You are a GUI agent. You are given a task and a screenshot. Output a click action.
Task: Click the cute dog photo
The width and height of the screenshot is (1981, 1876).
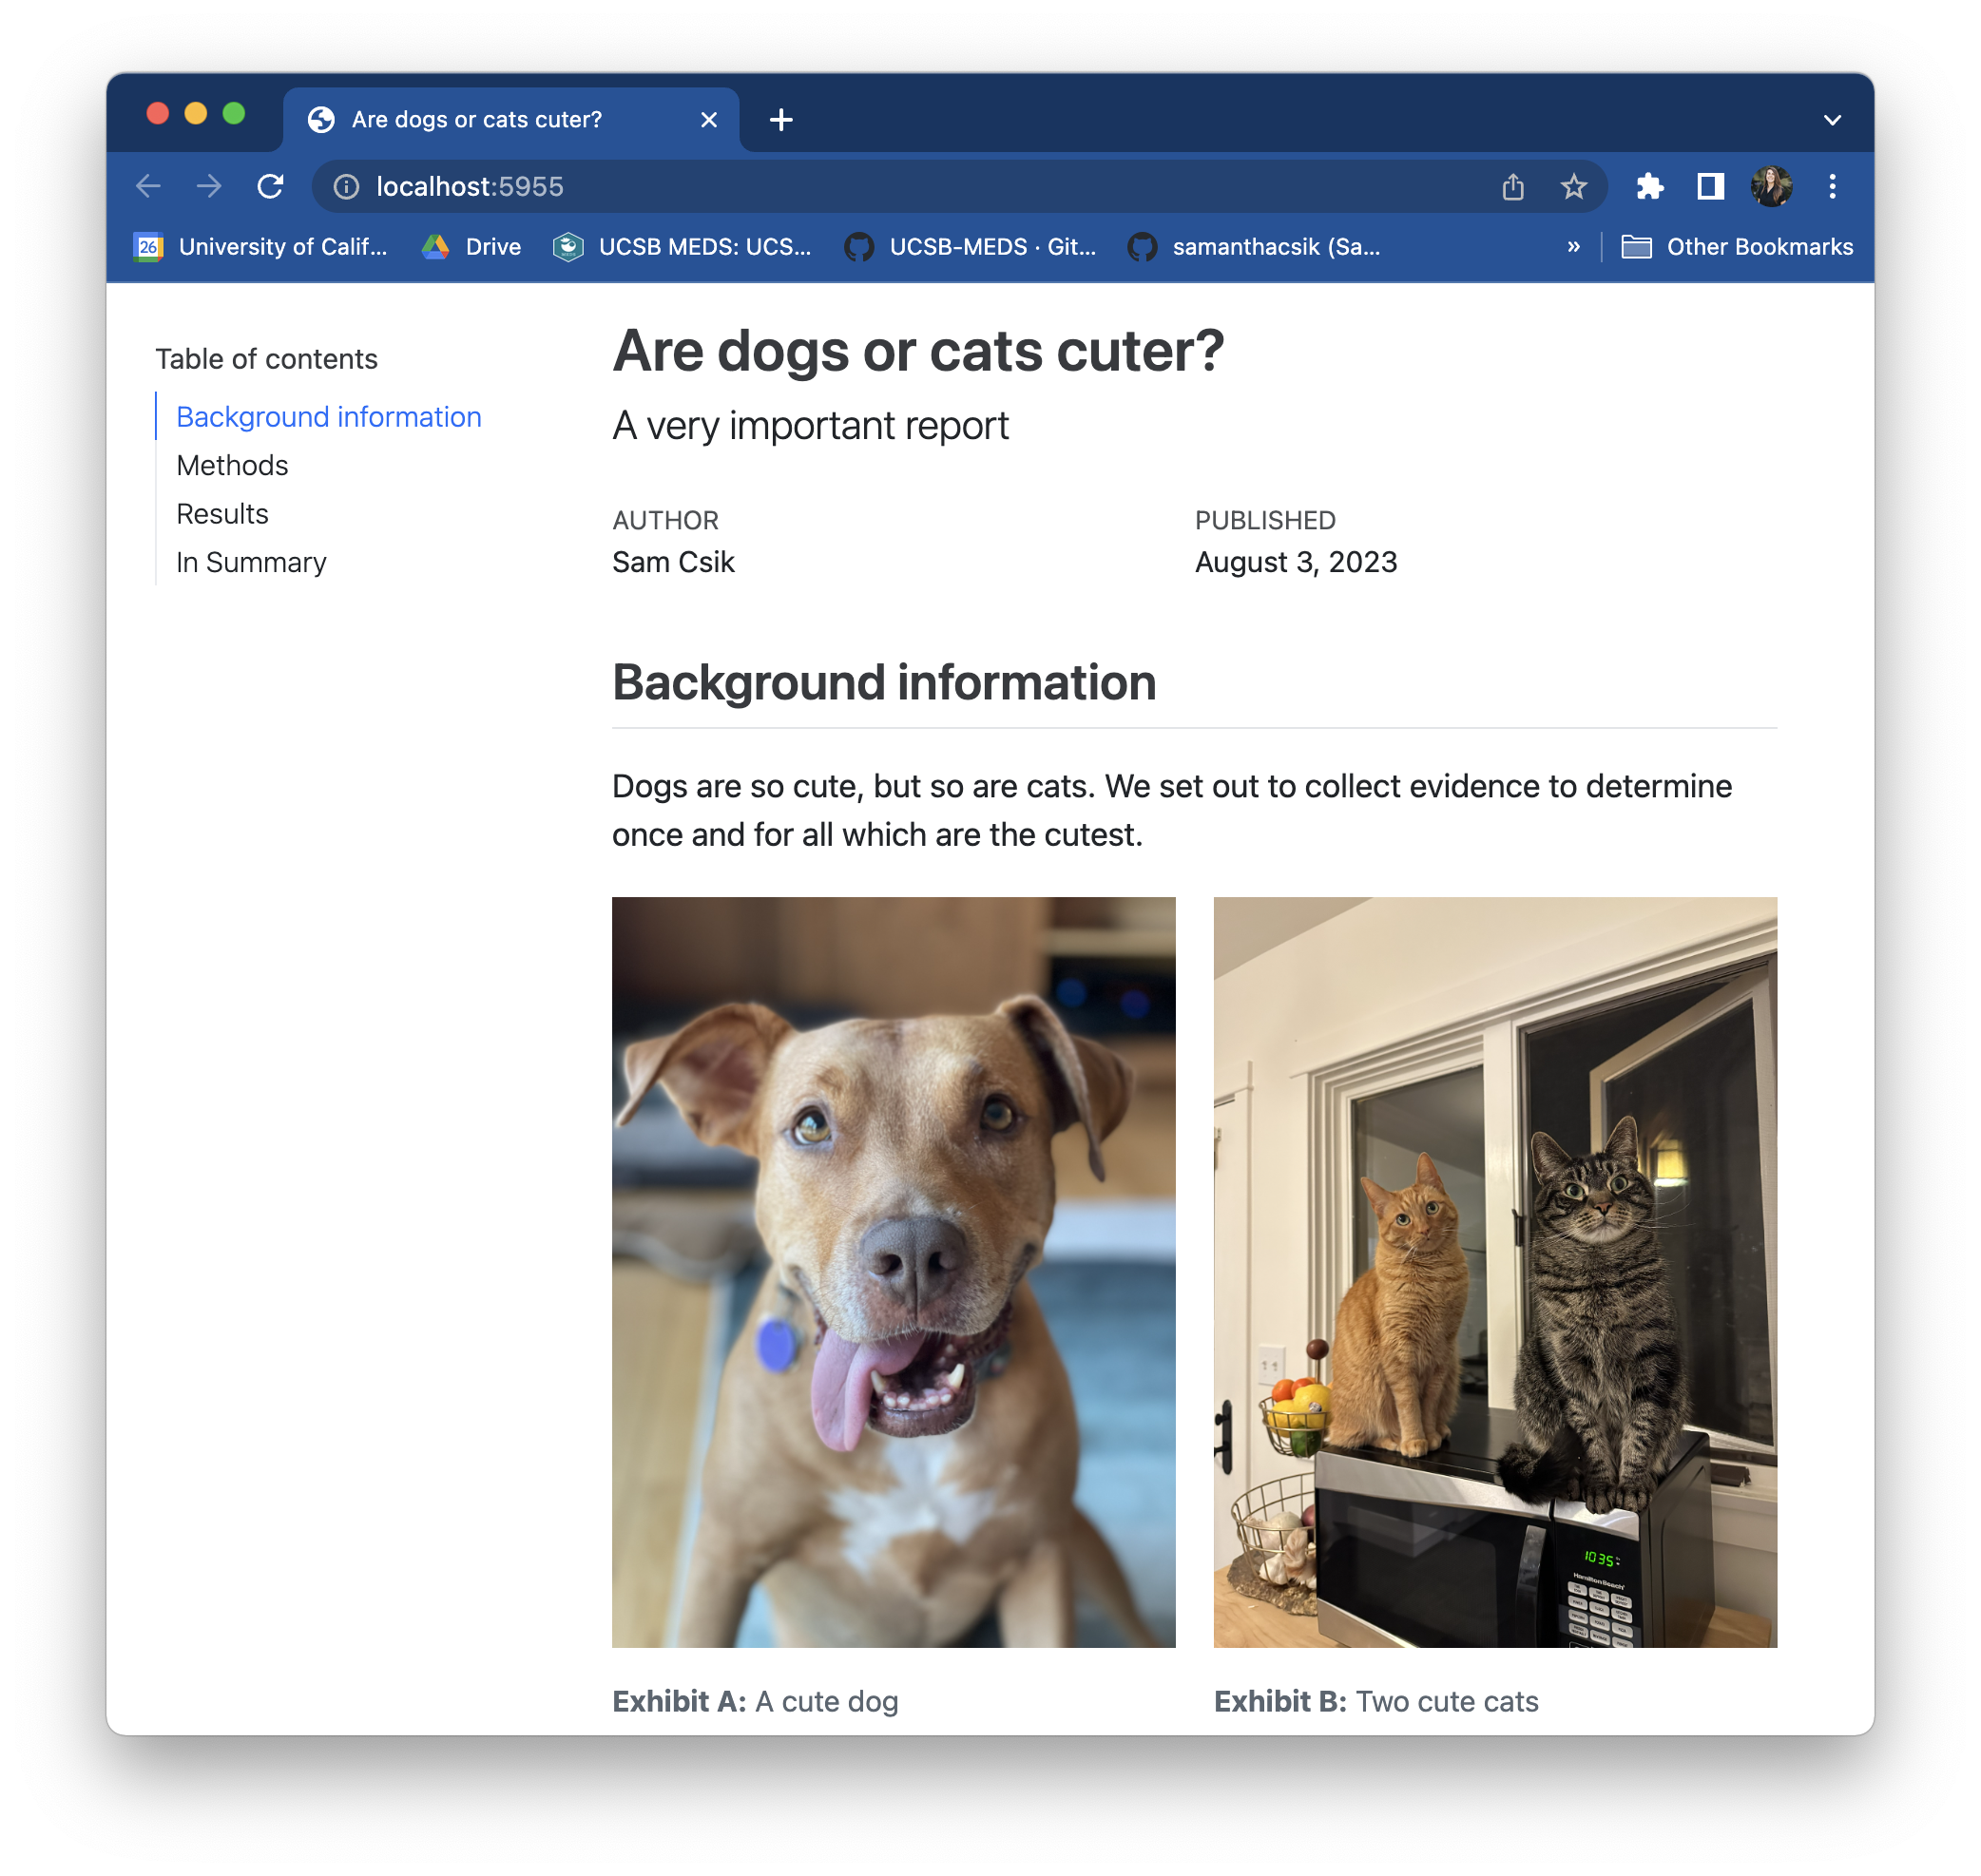893,1272
